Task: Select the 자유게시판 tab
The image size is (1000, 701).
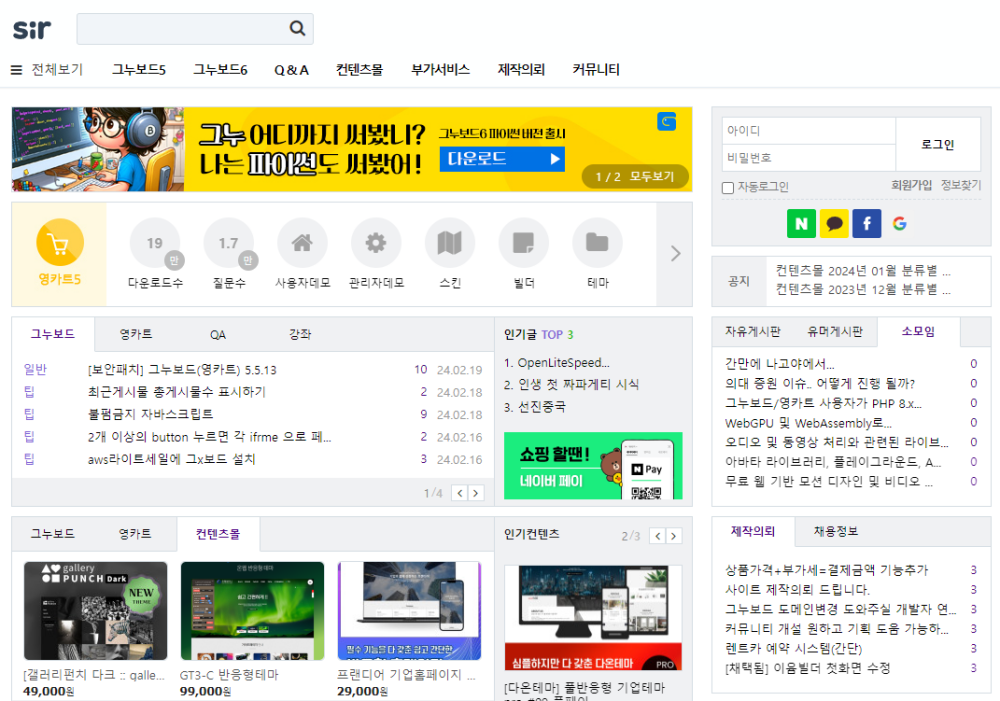Action: coord(753,332)
